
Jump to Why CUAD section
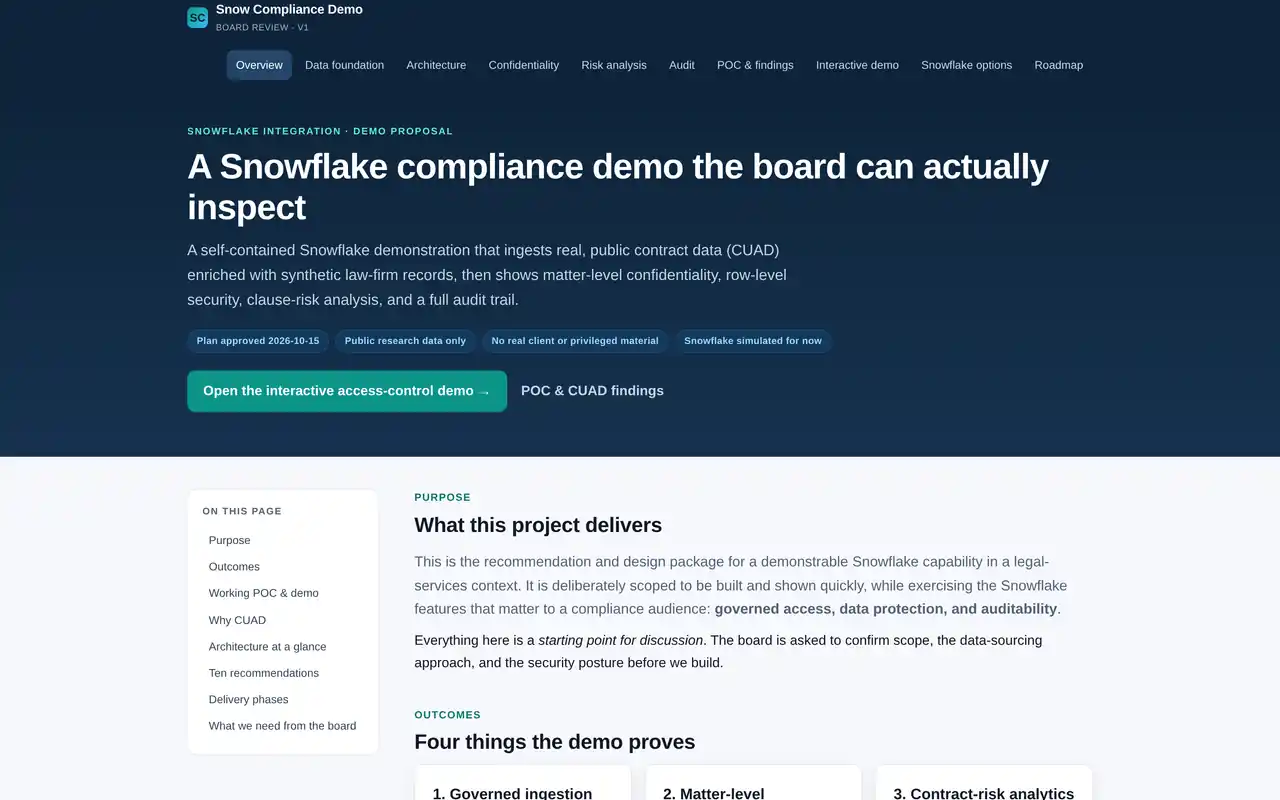283,620
